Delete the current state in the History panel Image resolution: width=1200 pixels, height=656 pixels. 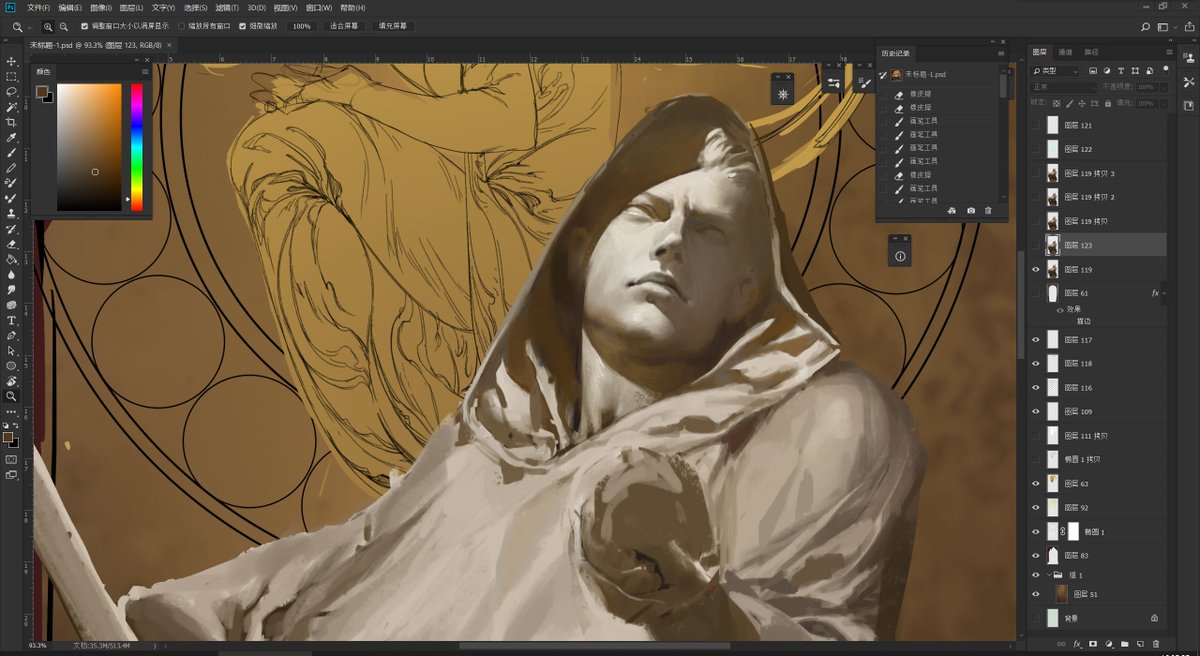(x=988, y=211)
